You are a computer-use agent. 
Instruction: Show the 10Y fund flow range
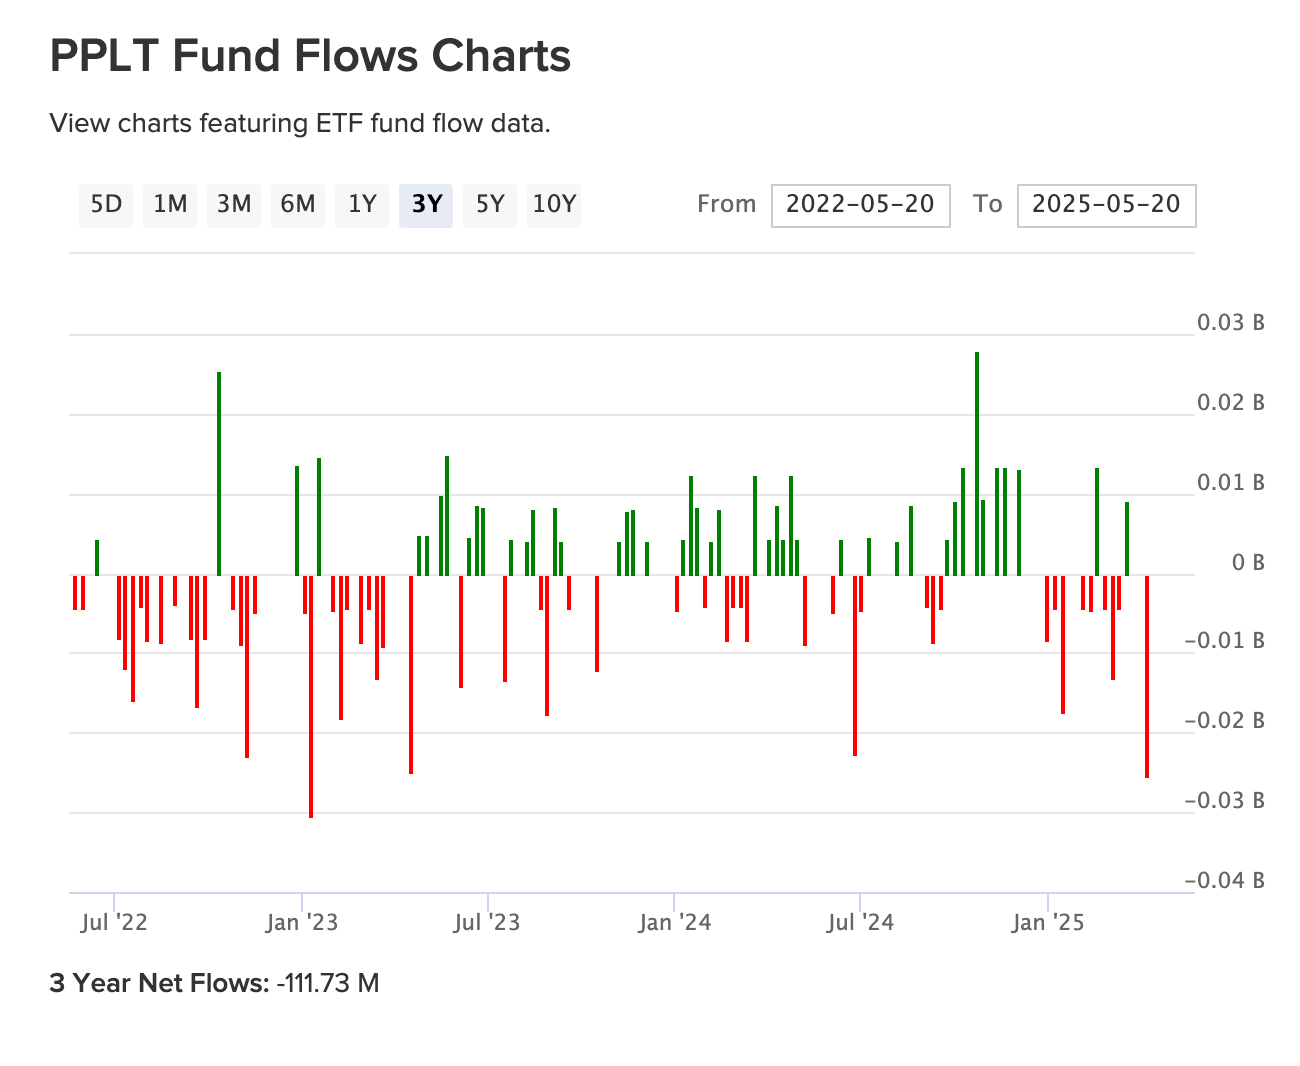[x=554, y=205]
